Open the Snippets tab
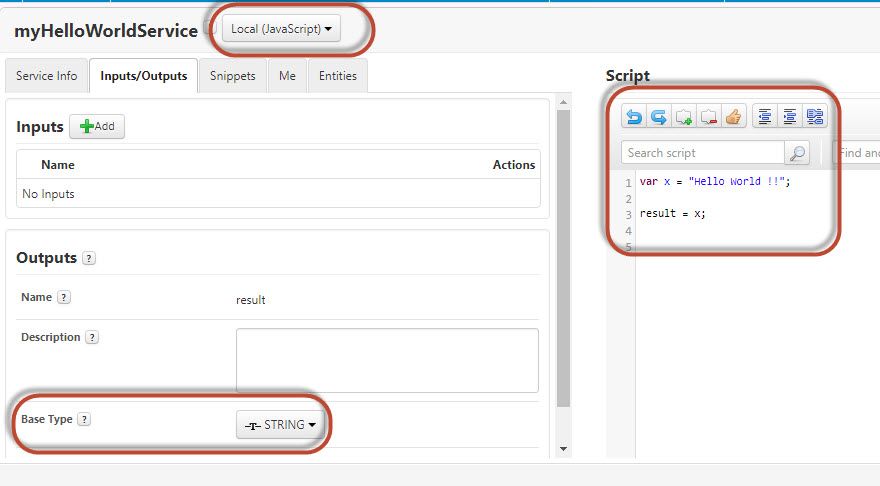880x486 pixels. click(x=232, y=76)
